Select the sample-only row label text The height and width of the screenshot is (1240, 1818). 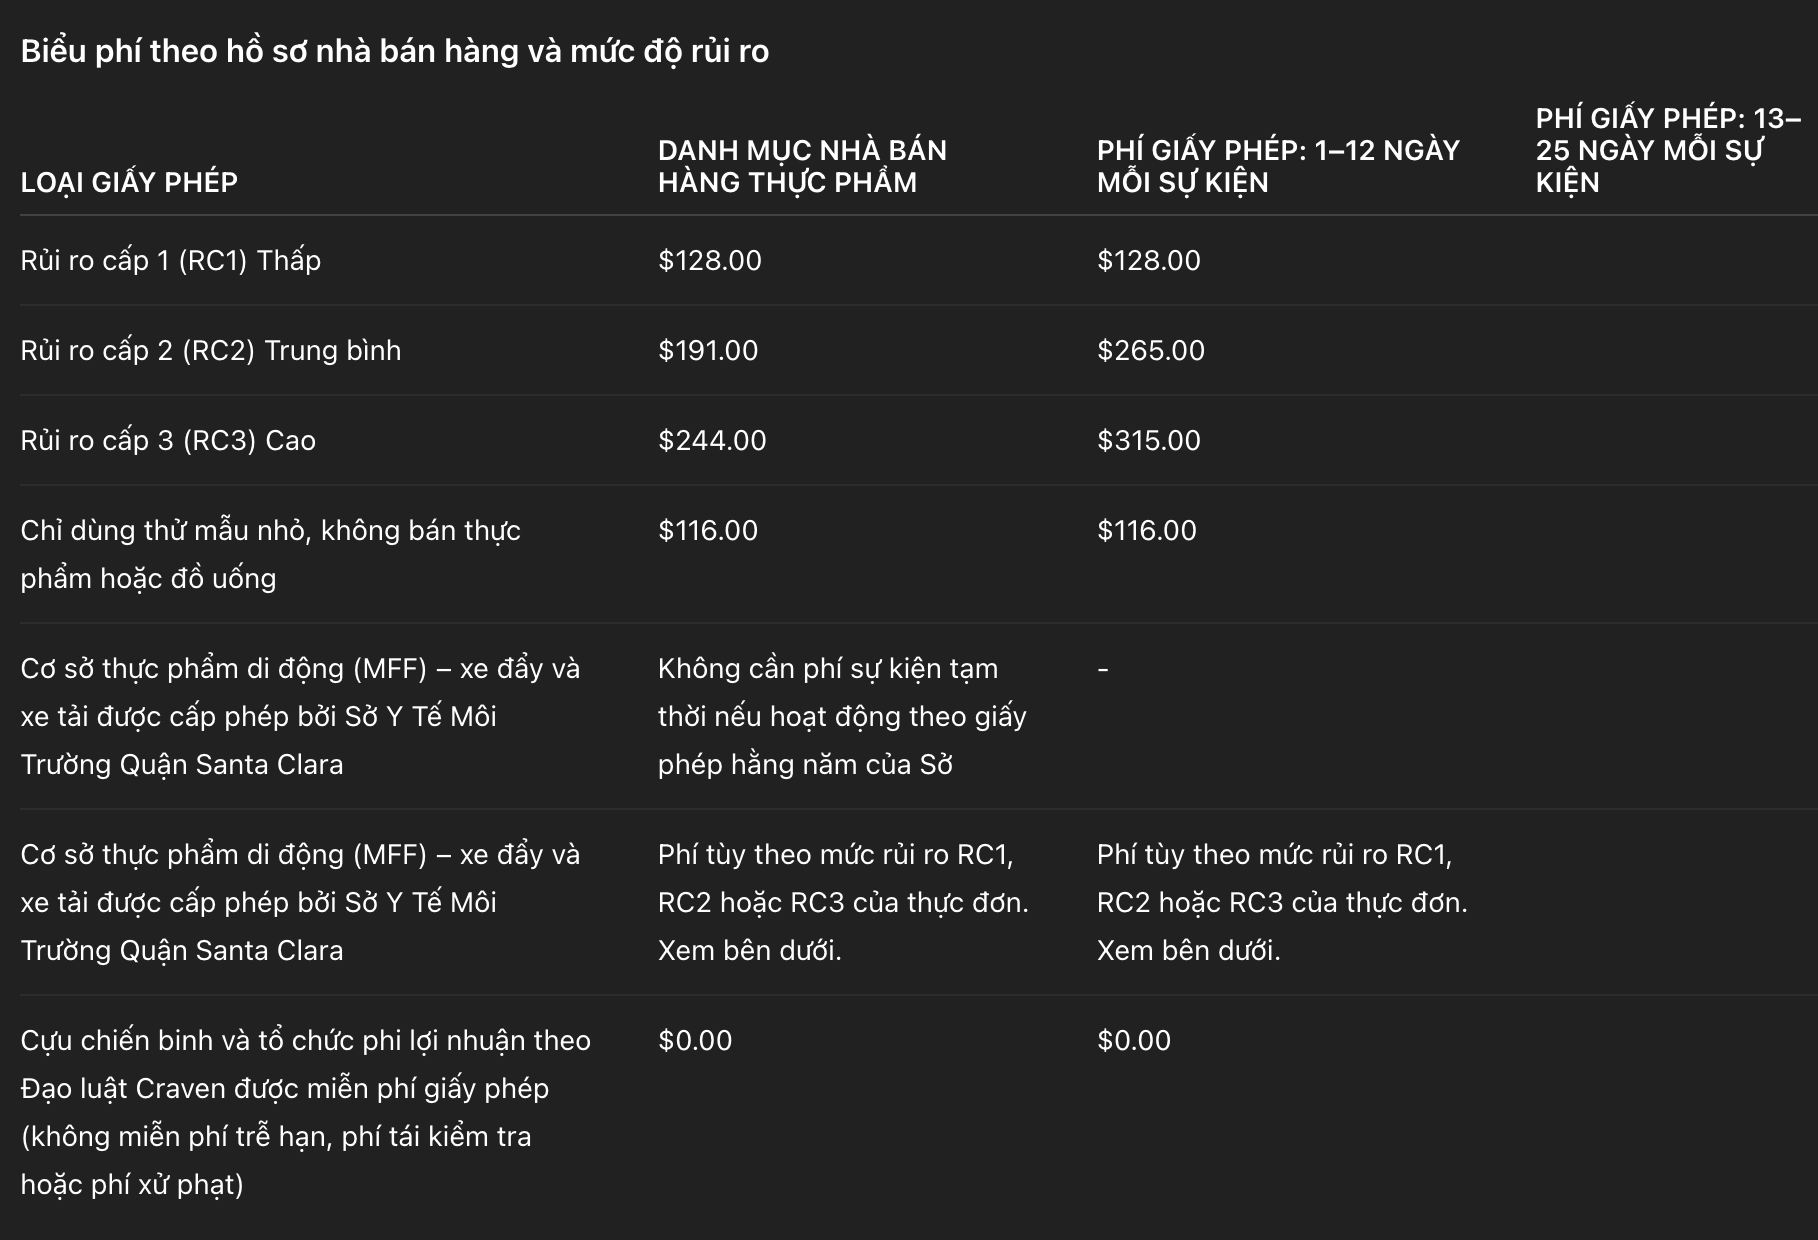tap(270, 554)
